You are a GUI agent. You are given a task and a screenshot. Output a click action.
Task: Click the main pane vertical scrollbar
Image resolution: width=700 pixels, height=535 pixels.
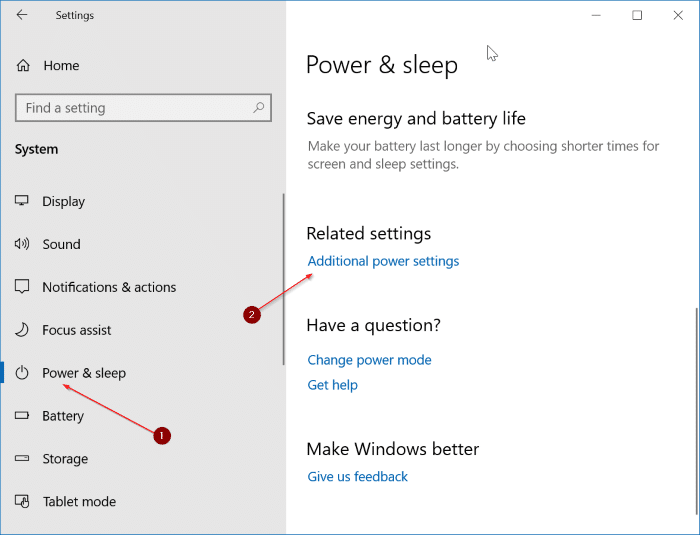(697, 411)
